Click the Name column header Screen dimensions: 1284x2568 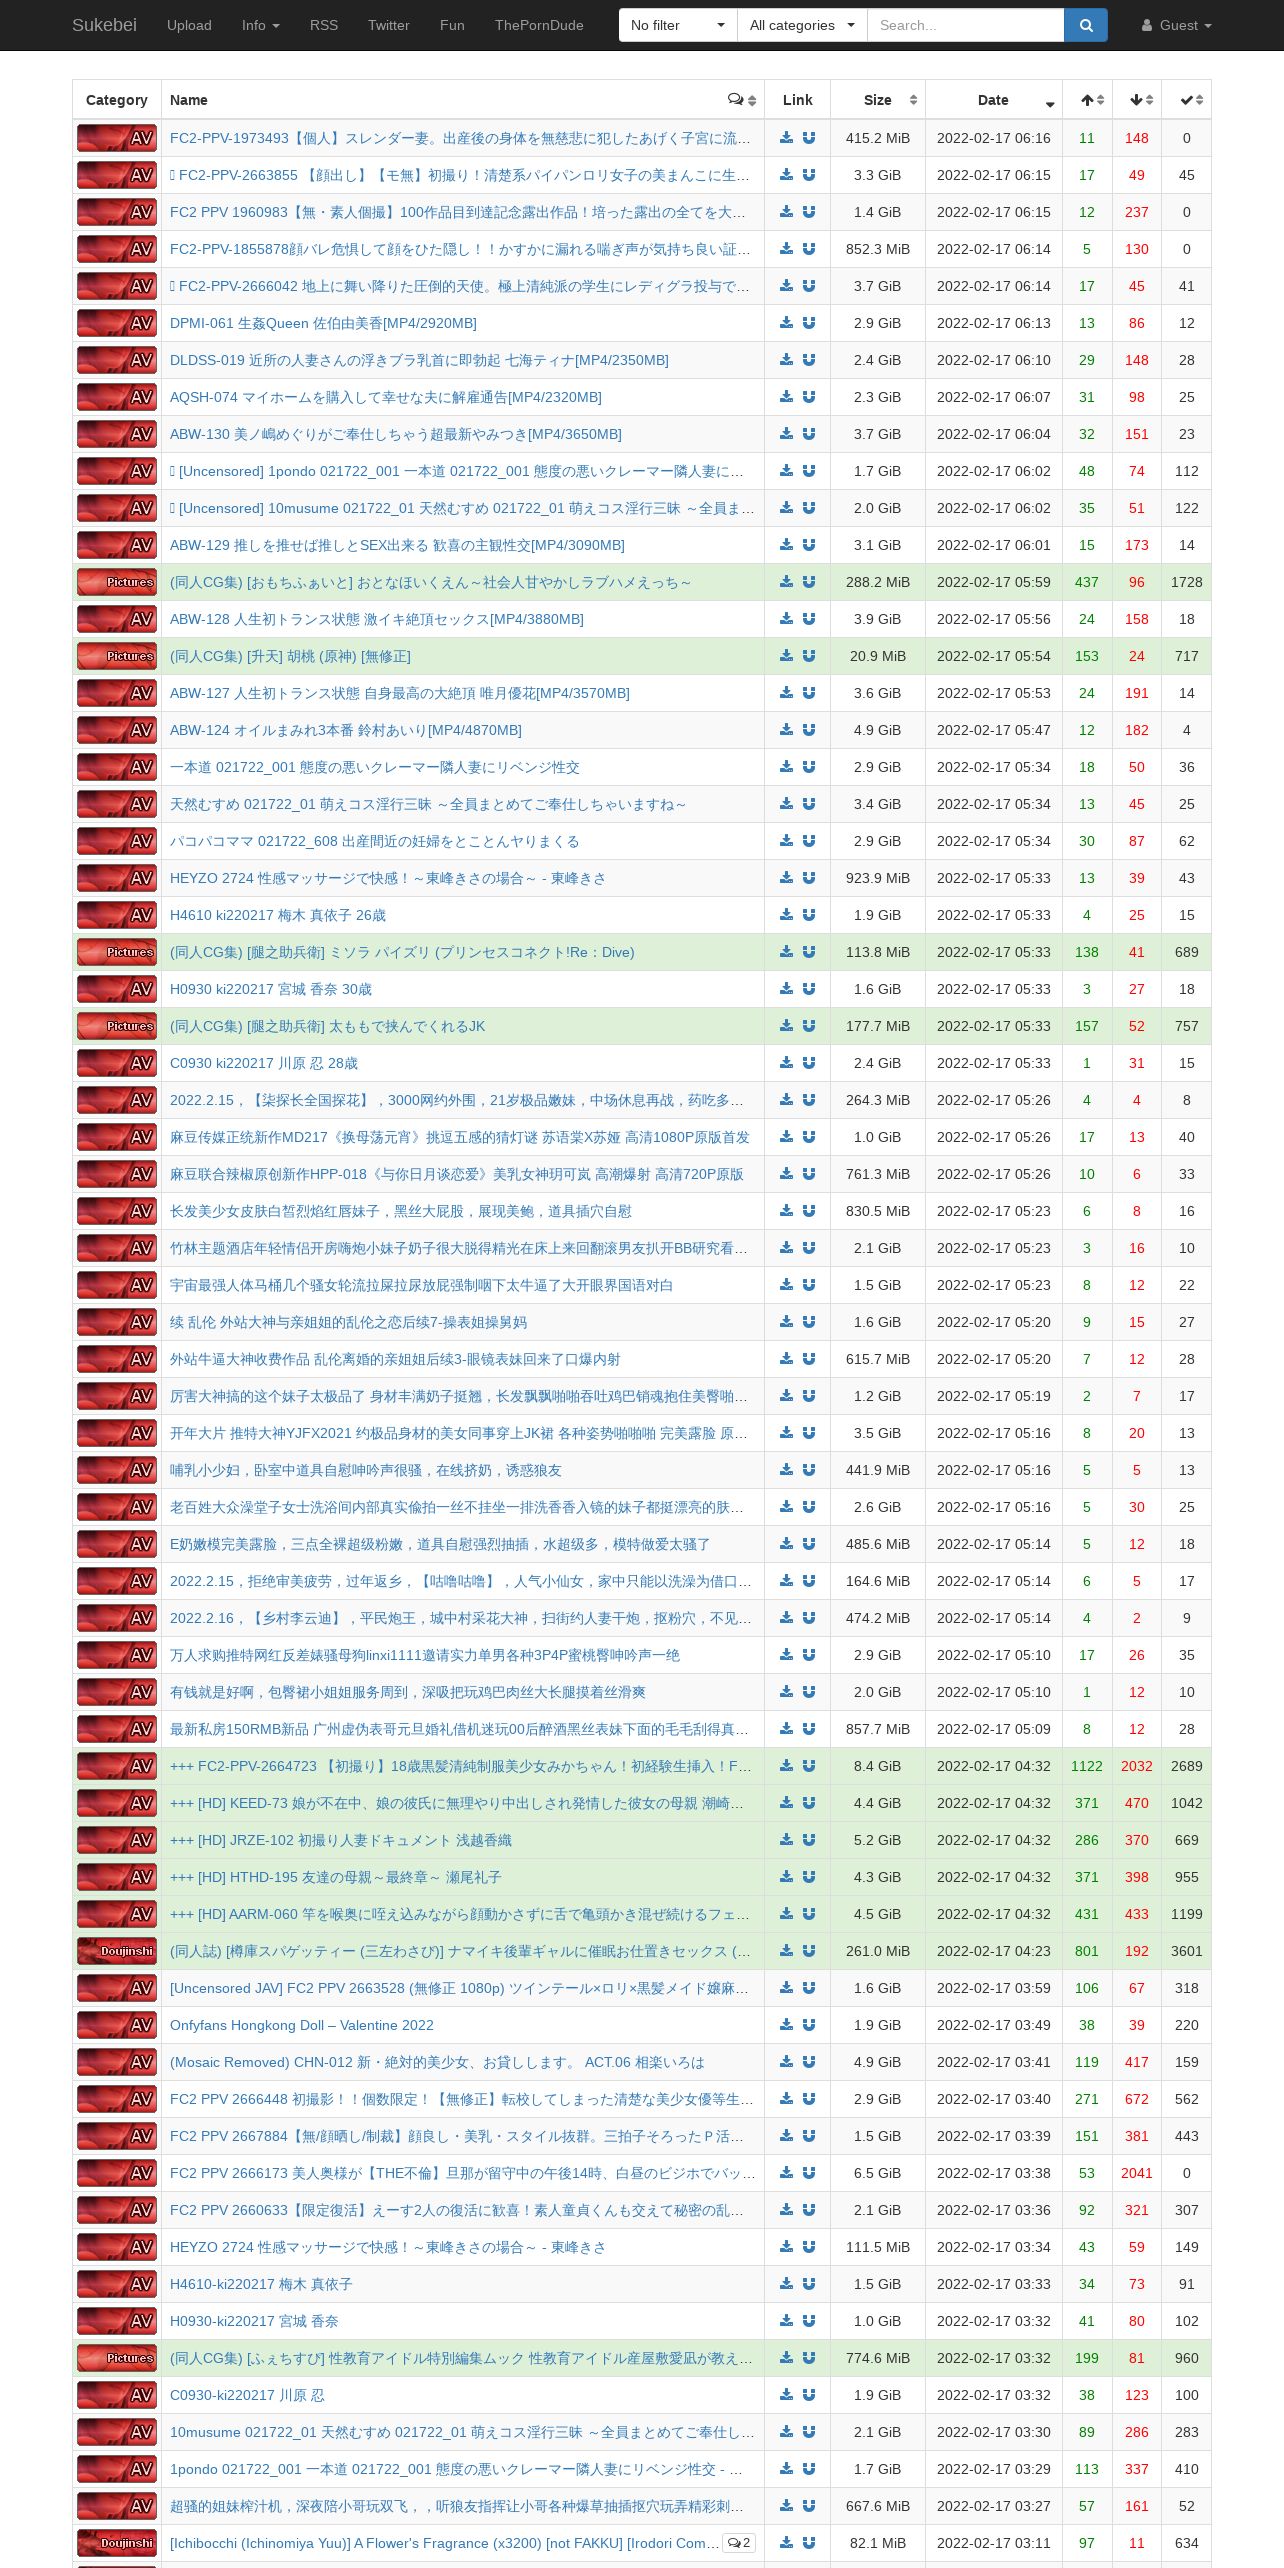(x=463, y=100)
